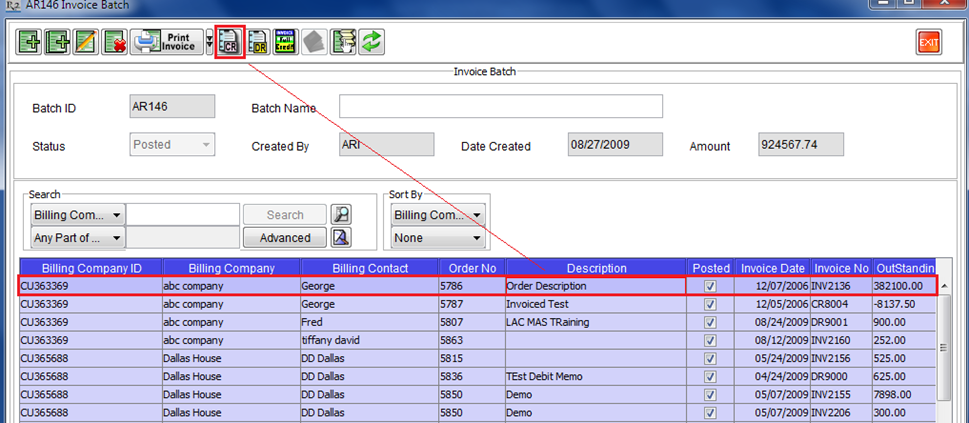
Task: Click the edit invoice pencil icon
Action: click(86, 42)
